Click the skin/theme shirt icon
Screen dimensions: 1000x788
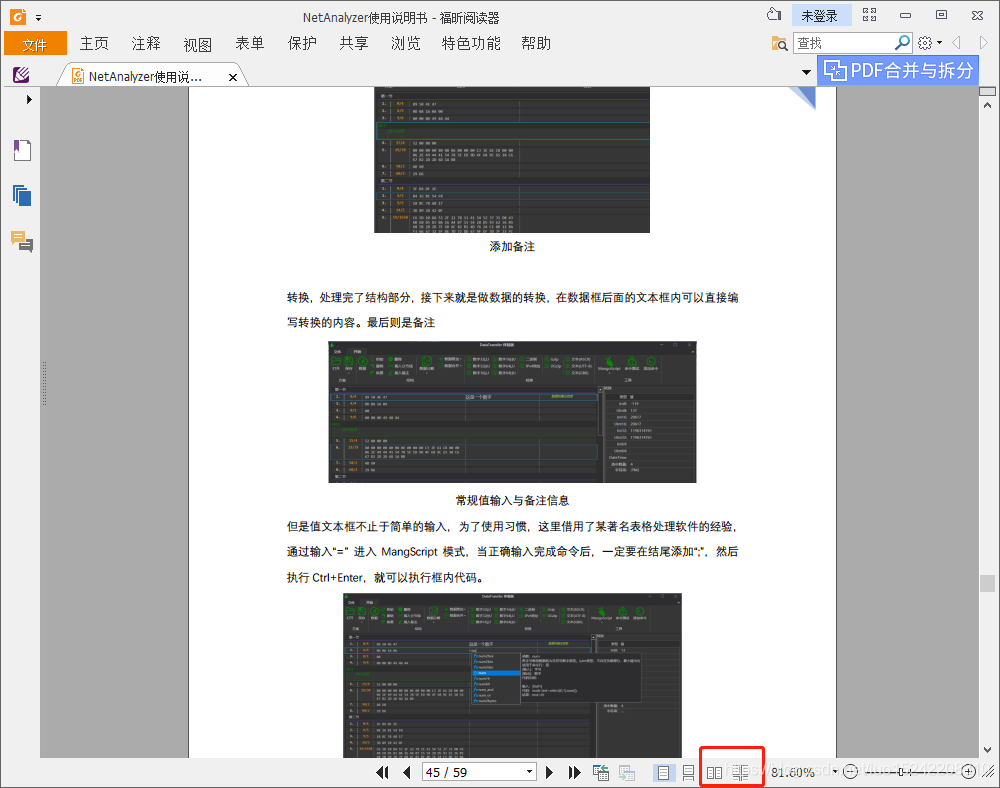(x=774, y=15)
